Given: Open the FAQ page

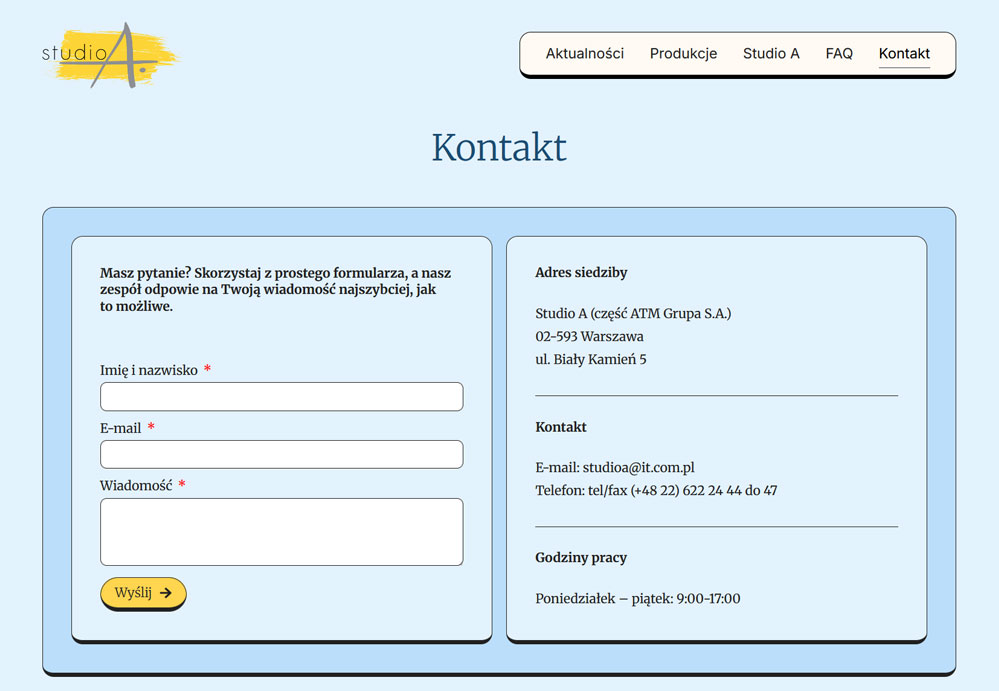Looking at the screenshot, I should pyautogui.click(x=839, y=54).
